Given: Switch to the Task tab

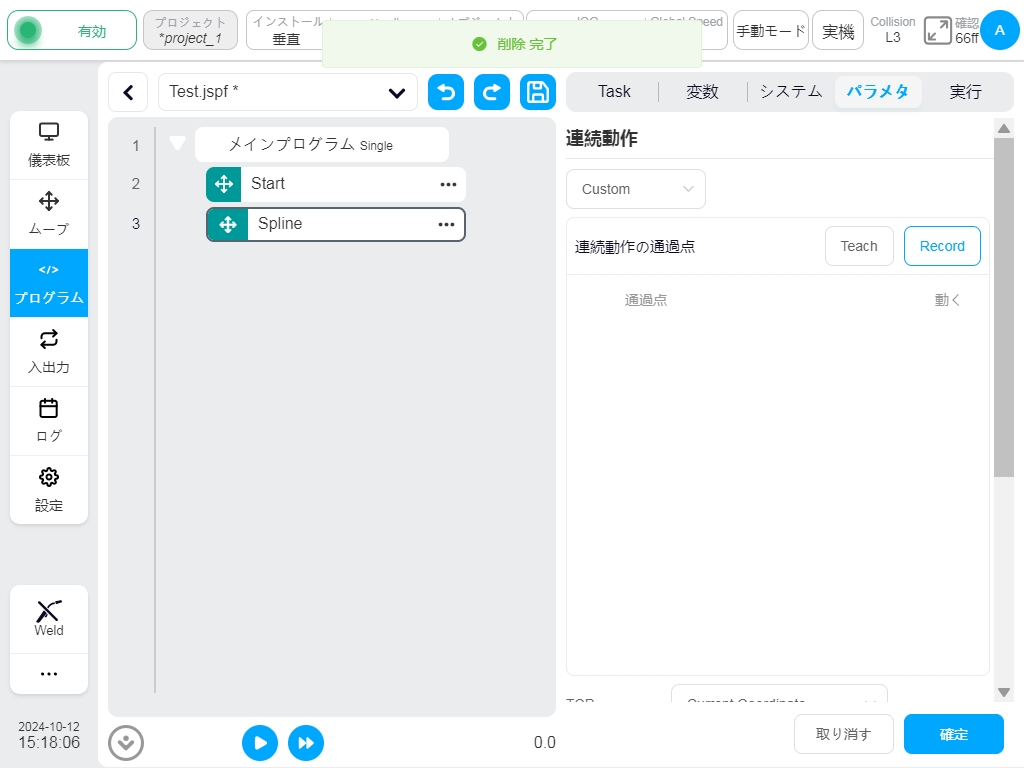Looking at the screenshot, I should point(615,91).
